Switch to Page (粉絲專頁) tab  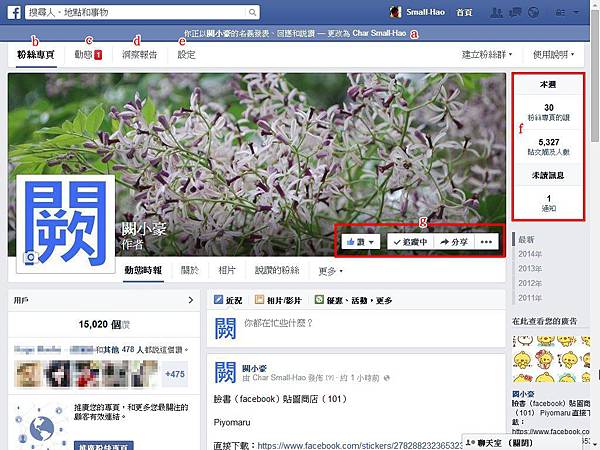[x=36, y=55]
